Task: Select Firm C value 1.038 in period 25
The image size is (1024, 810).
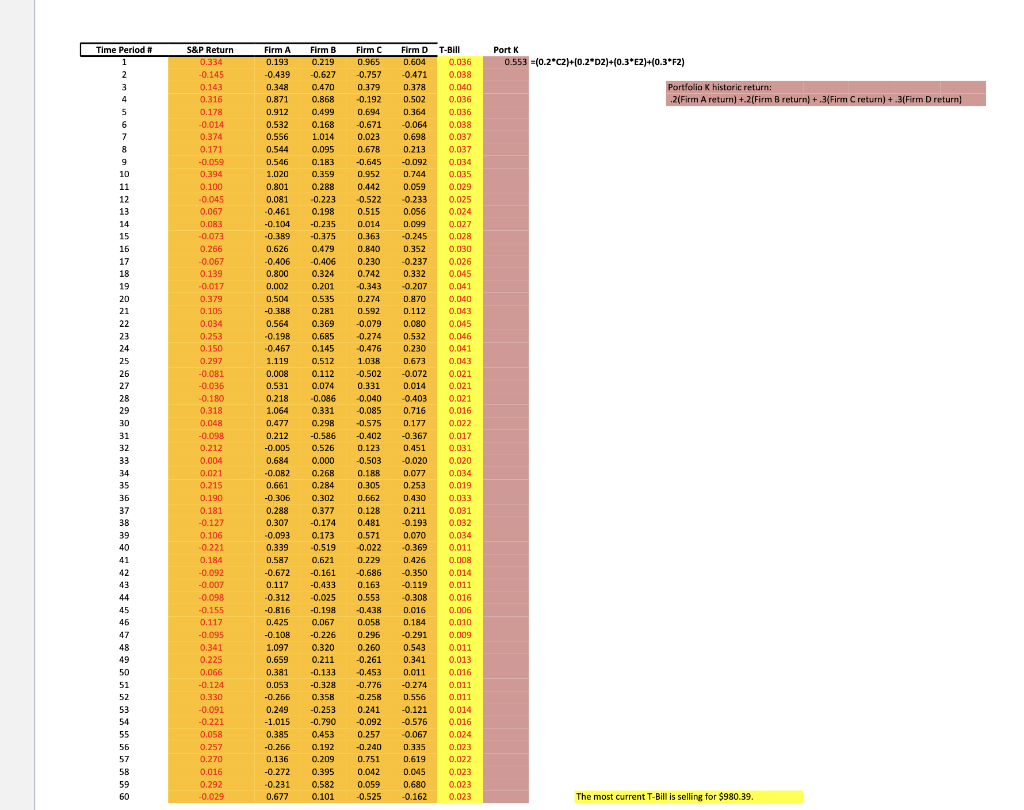Action: (368, 361)
